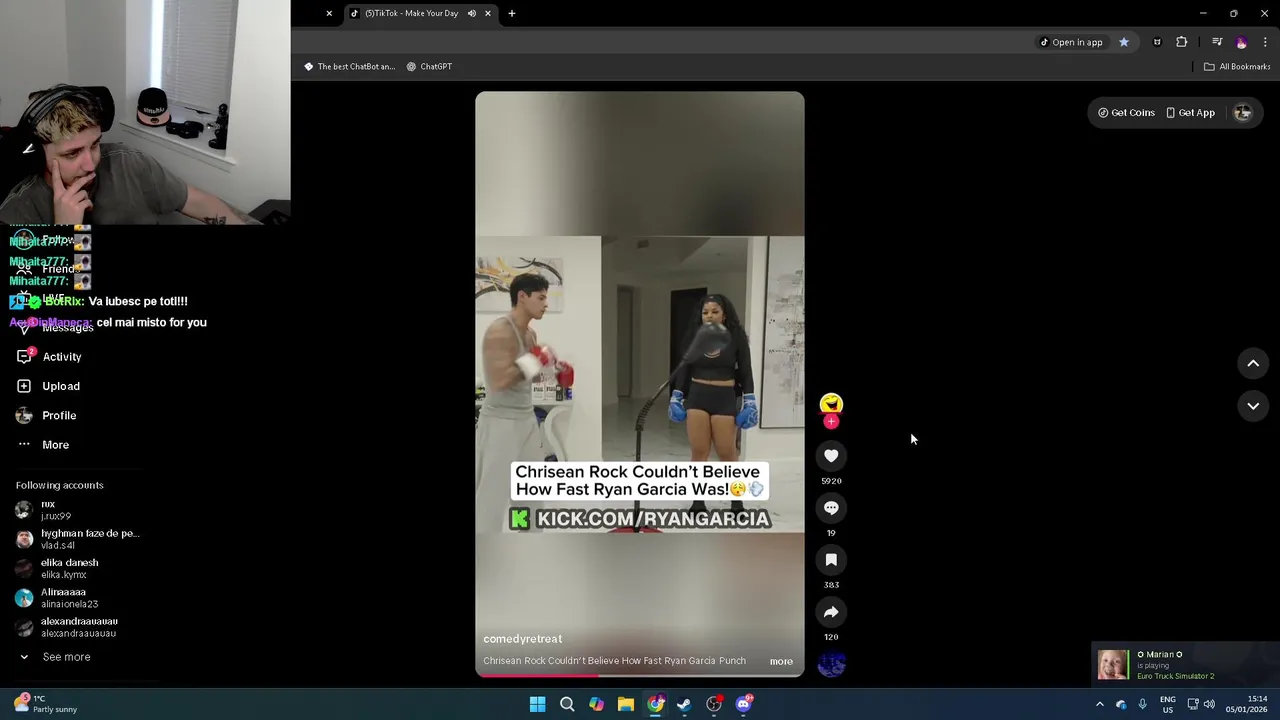
Task: Go to previous video arrow
Action: tap(1253, 364)
